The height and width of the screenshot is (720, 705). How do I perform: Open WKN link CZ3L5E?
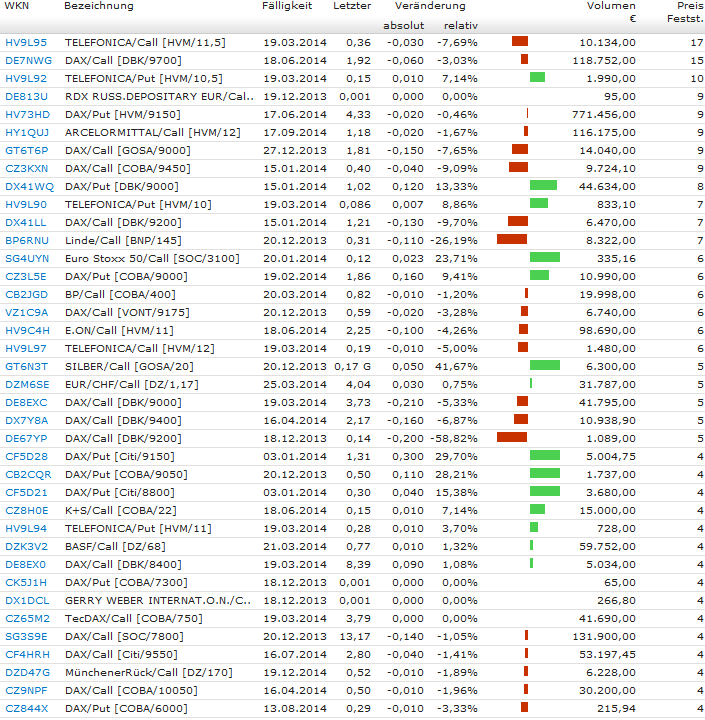[26, 276]
